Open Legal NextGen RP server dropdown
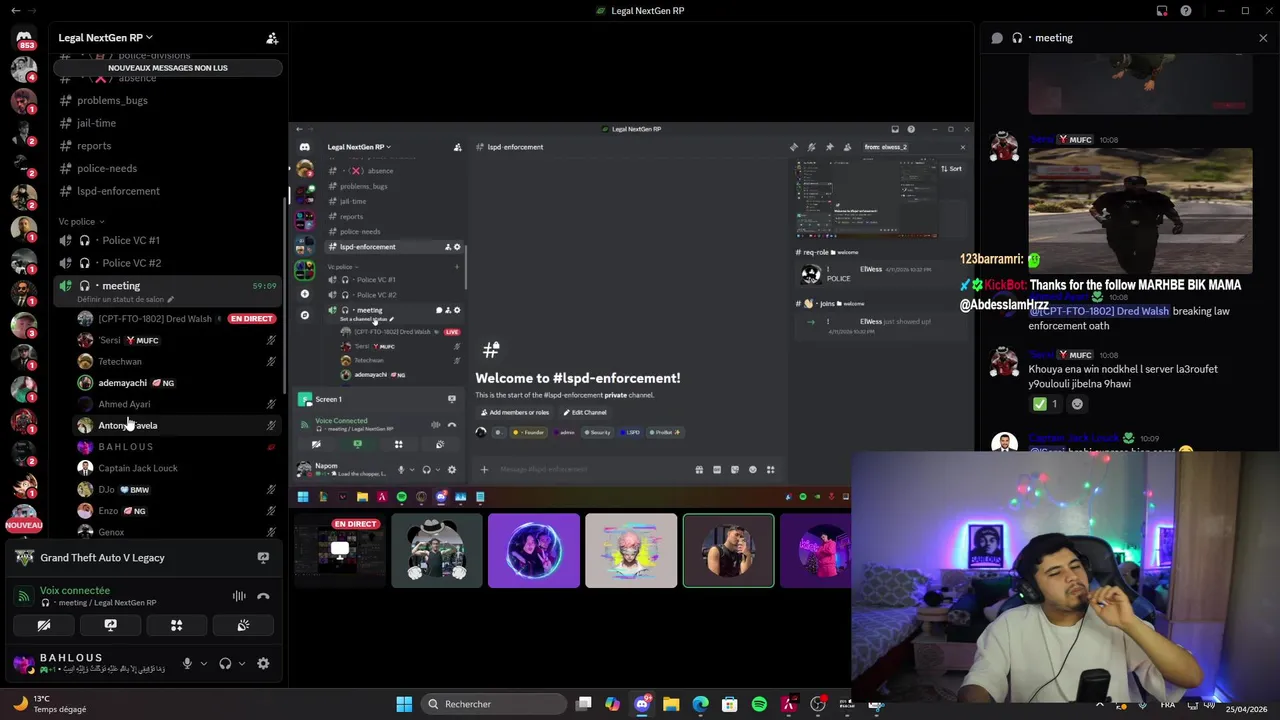 click(105, 38)
